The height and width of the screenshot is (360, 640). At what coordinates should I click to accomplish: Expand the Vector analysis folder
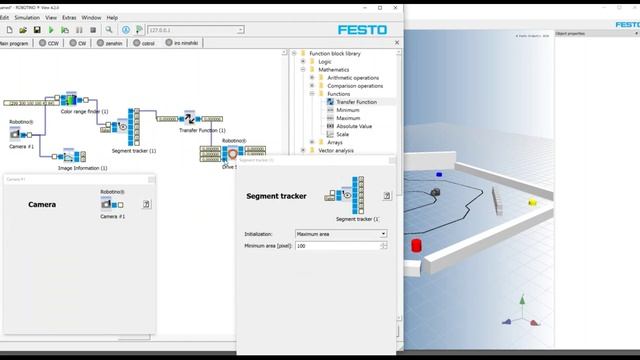point(303,151)
